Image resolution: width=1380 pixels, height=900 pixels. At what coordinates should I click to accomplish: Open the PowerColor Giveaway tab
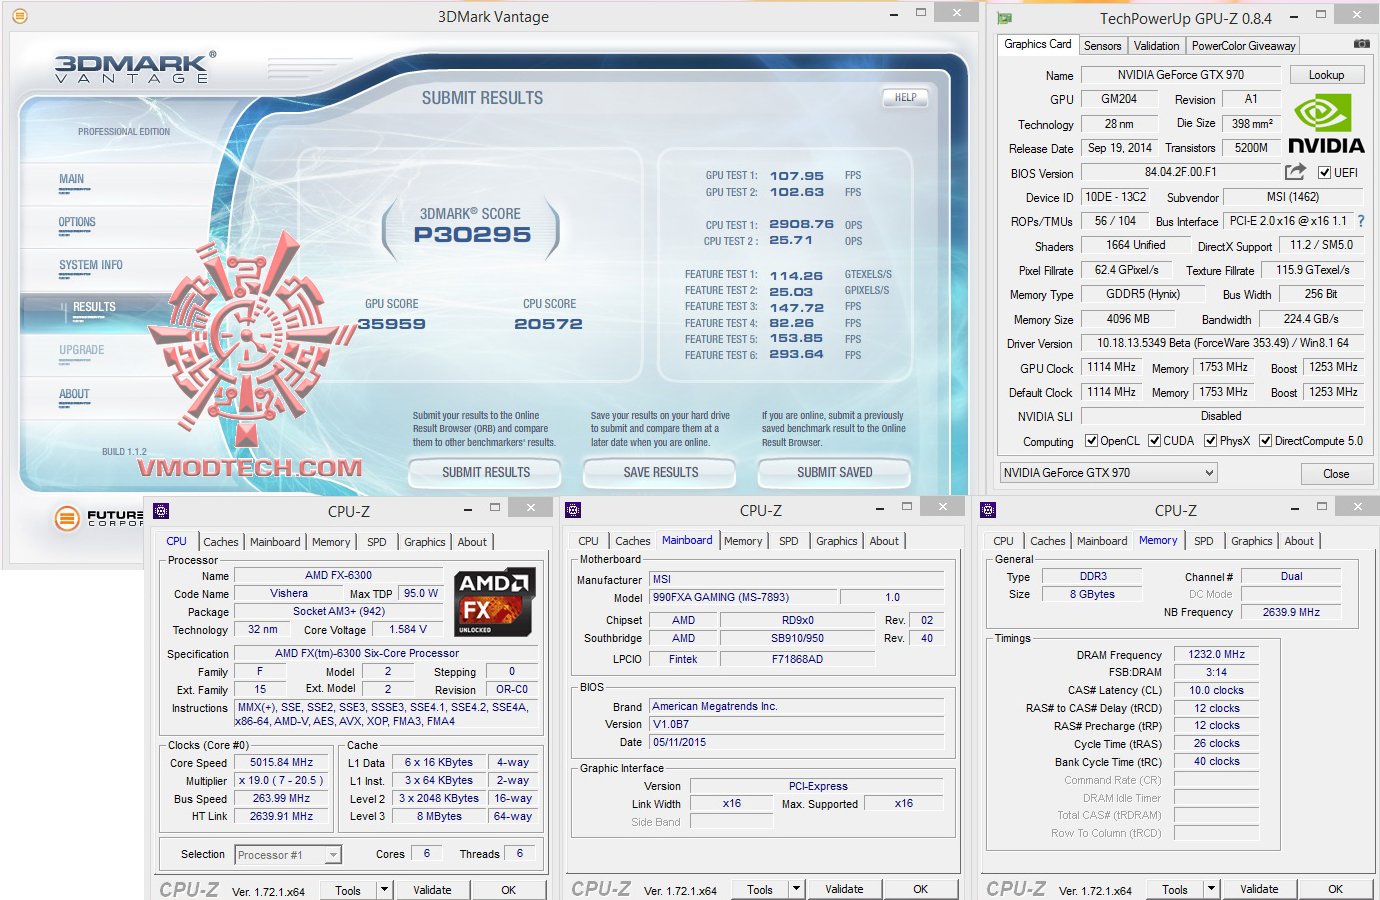[x=1243, y=46]
